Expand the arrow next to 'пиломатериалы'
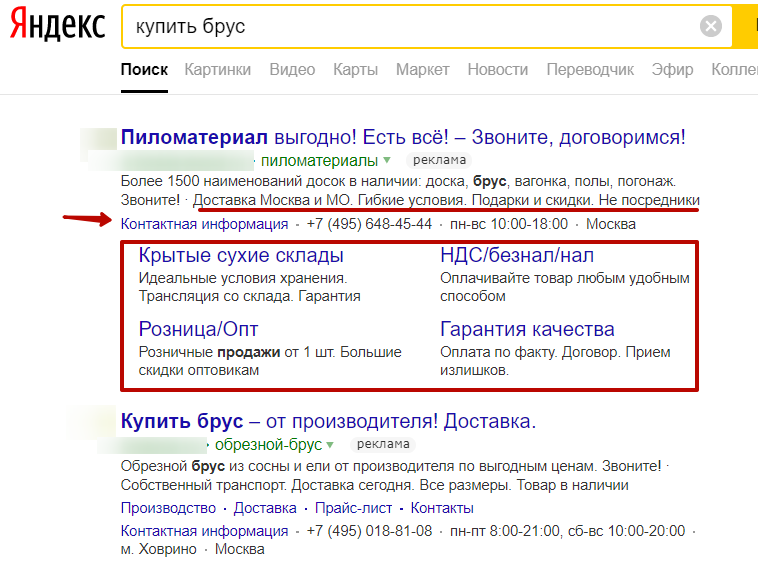The height and width of the screenshot is (575, 758). point(387,160)
